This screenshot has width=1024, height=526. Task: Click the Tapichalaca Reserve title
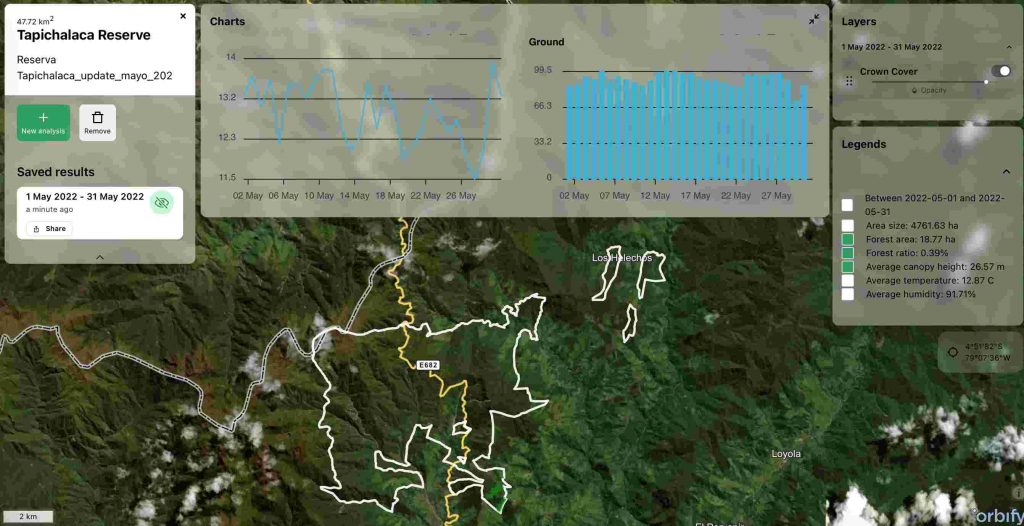coord(84,35)
